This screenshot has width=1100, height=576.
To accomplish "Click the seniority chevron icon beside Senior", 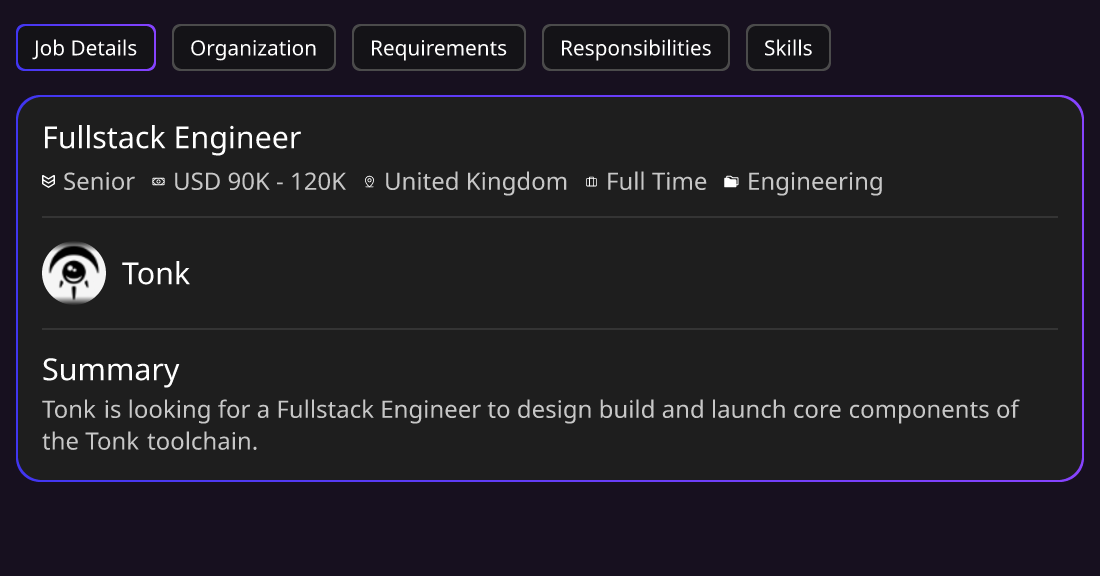I will pos(48,182).
